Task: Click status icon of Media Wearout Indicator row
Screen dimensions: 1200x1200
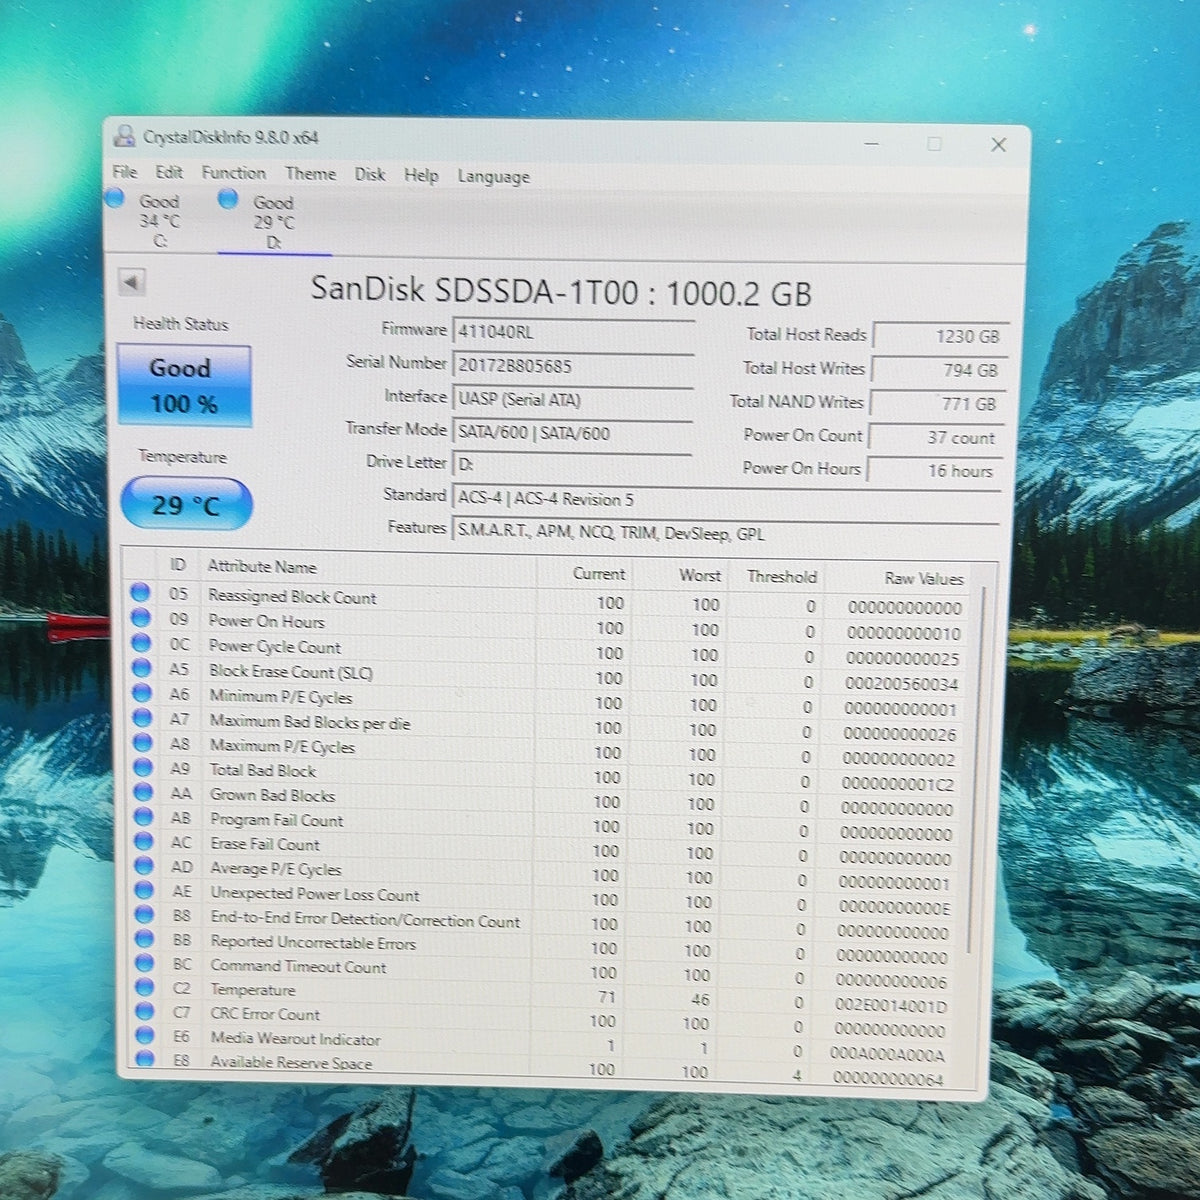Action: [145, 1035]
